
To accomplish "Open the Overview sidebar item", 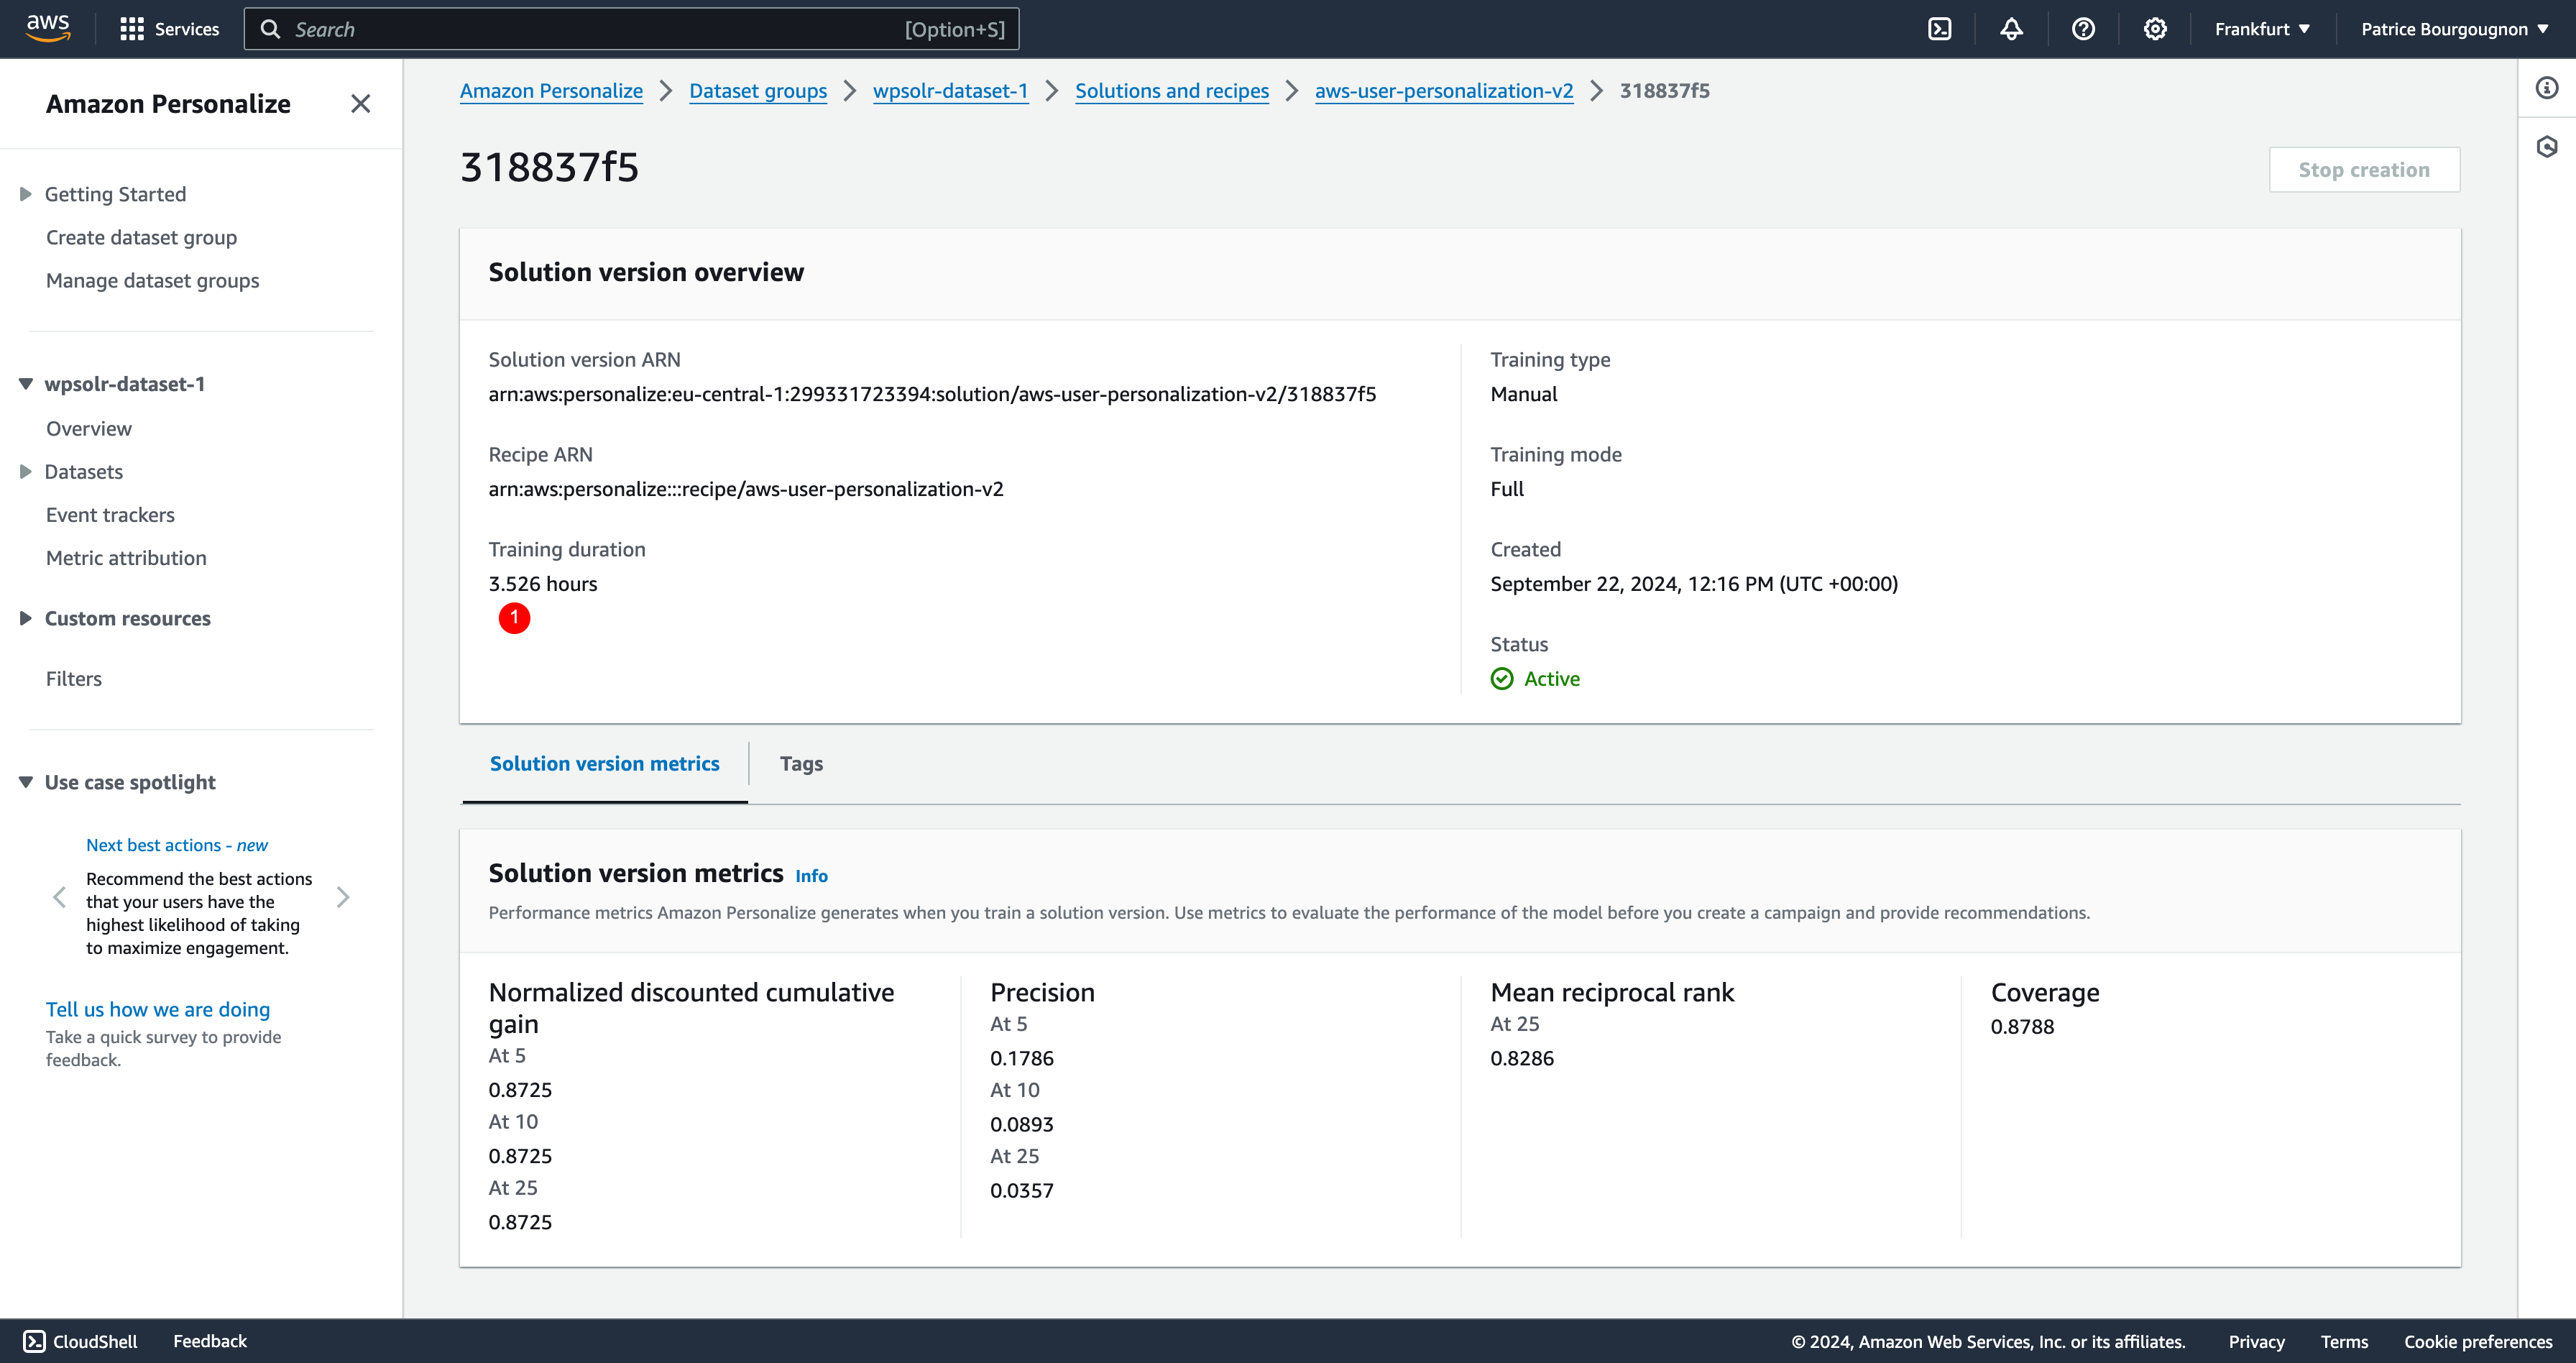I will pyautogui.click(x=89, y=428).
